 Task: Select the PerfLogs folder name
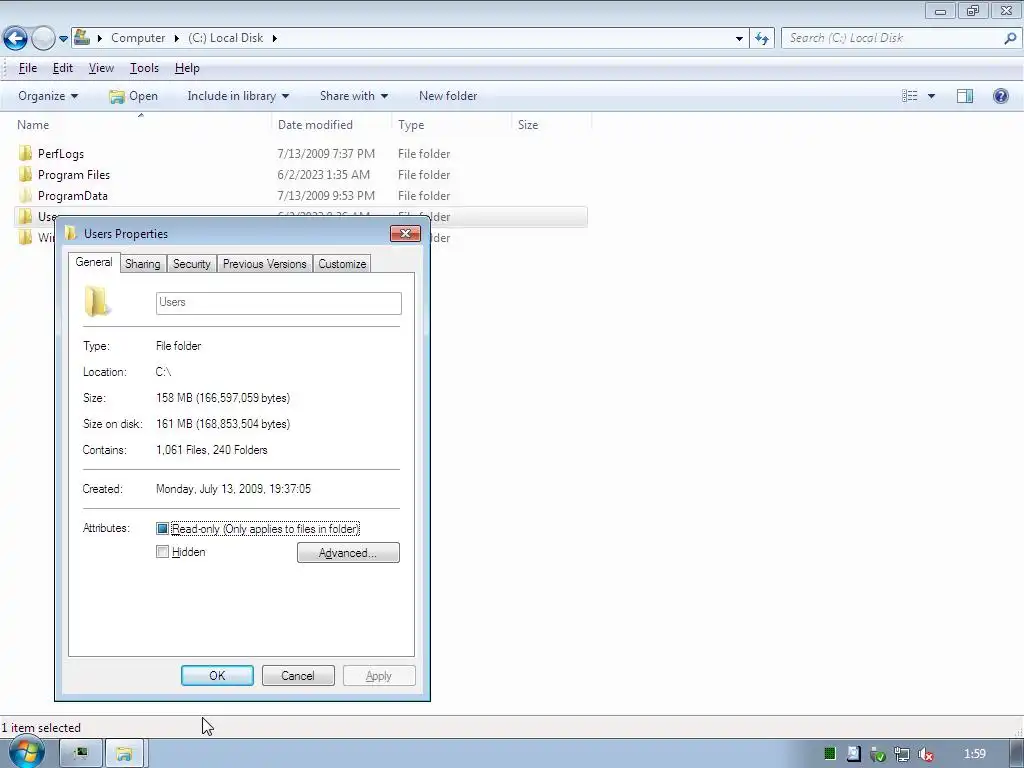(61, 154)
